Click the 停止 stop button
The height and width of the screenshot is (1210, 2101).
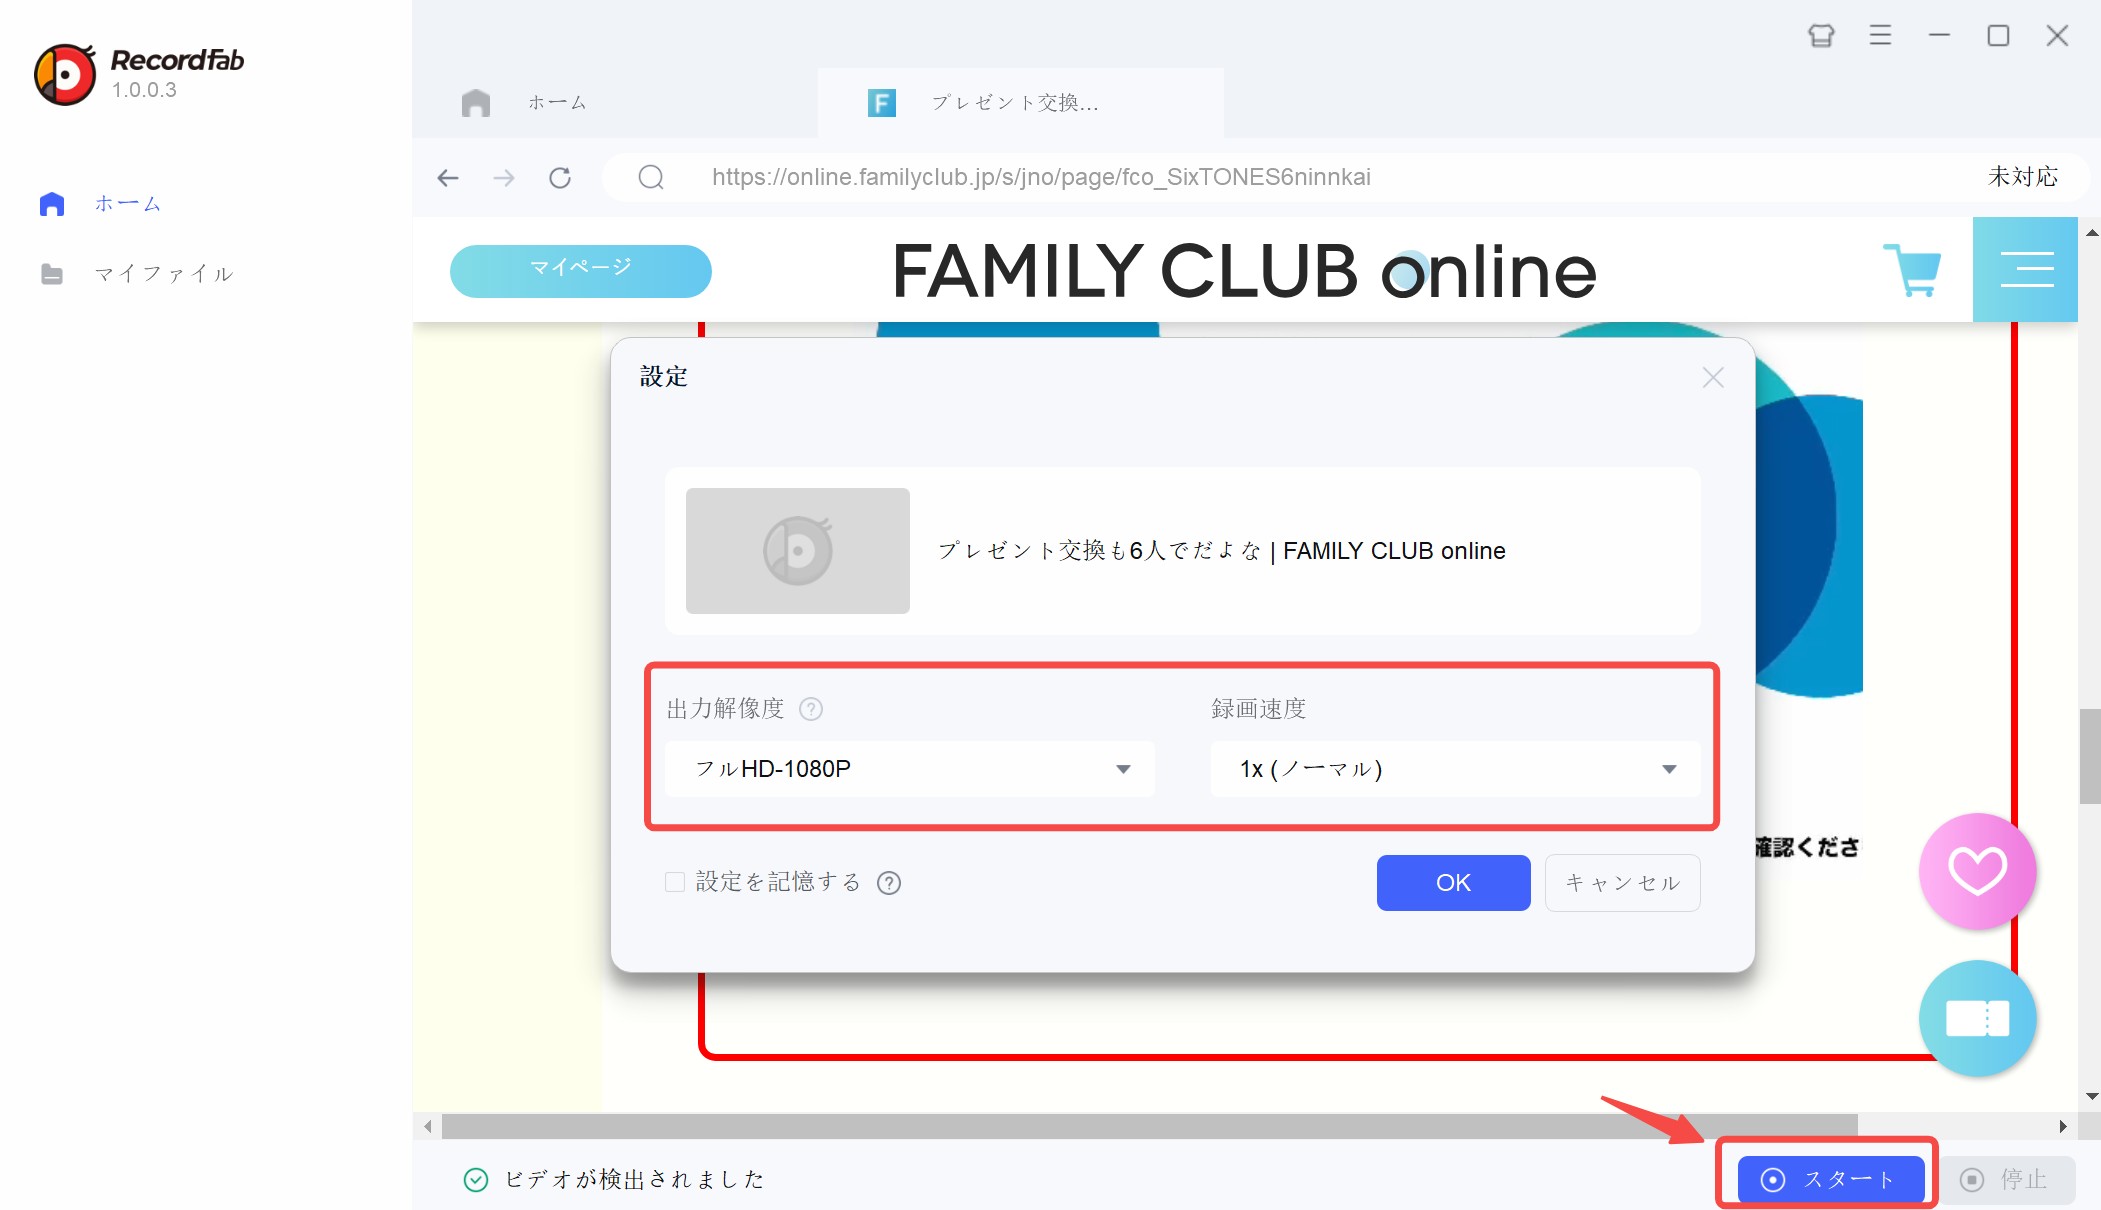(x=2007, y=1180)
